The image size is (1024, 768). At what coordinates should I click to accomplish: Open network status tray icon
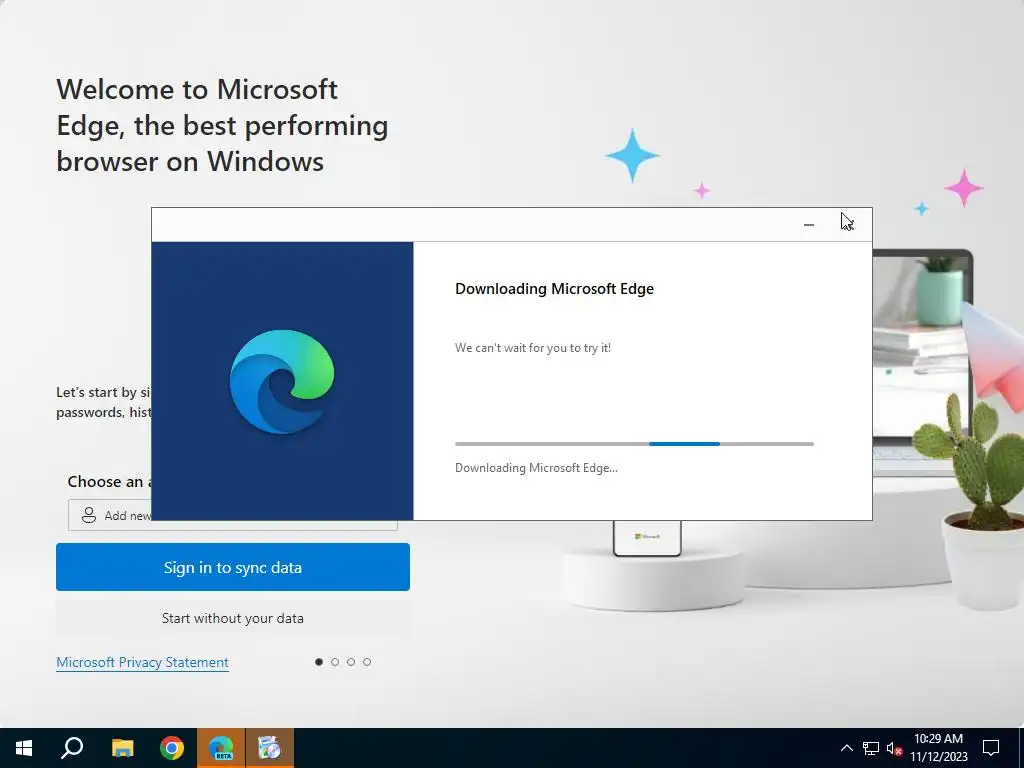(871, 748)
